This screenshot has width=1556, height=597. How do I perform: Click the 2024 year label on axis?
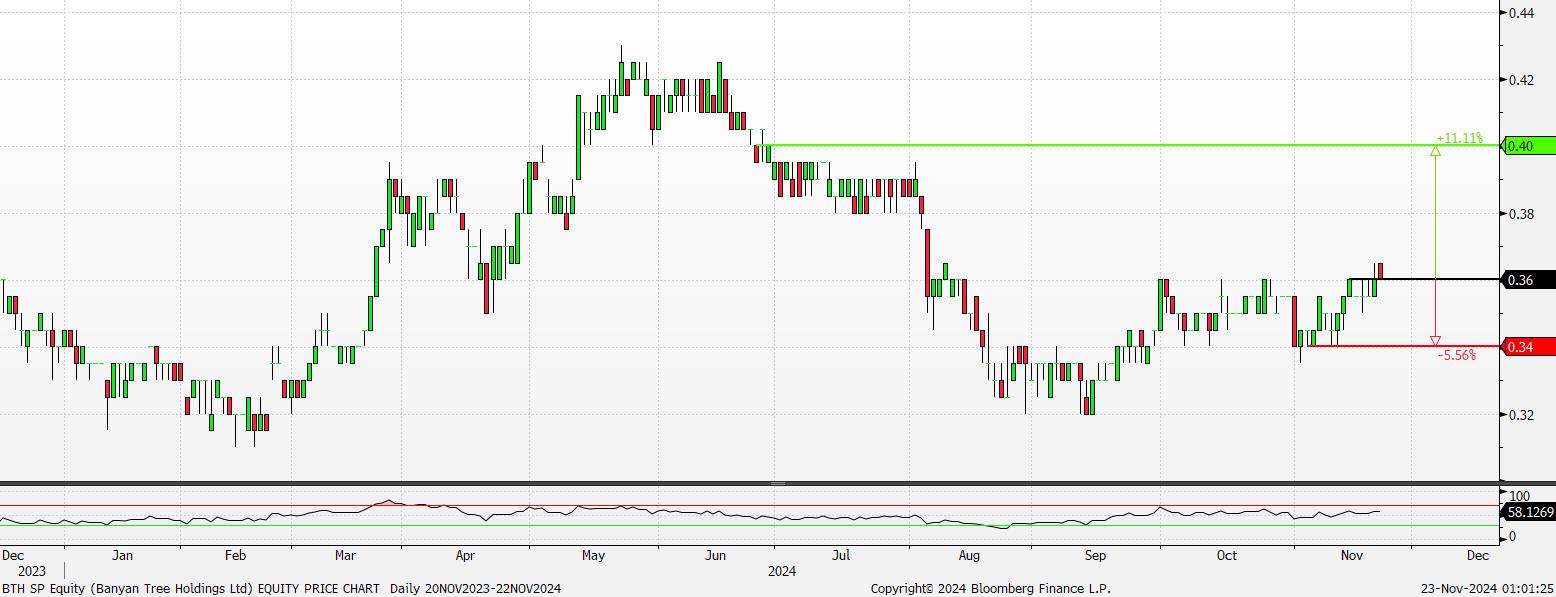[781, 571]
